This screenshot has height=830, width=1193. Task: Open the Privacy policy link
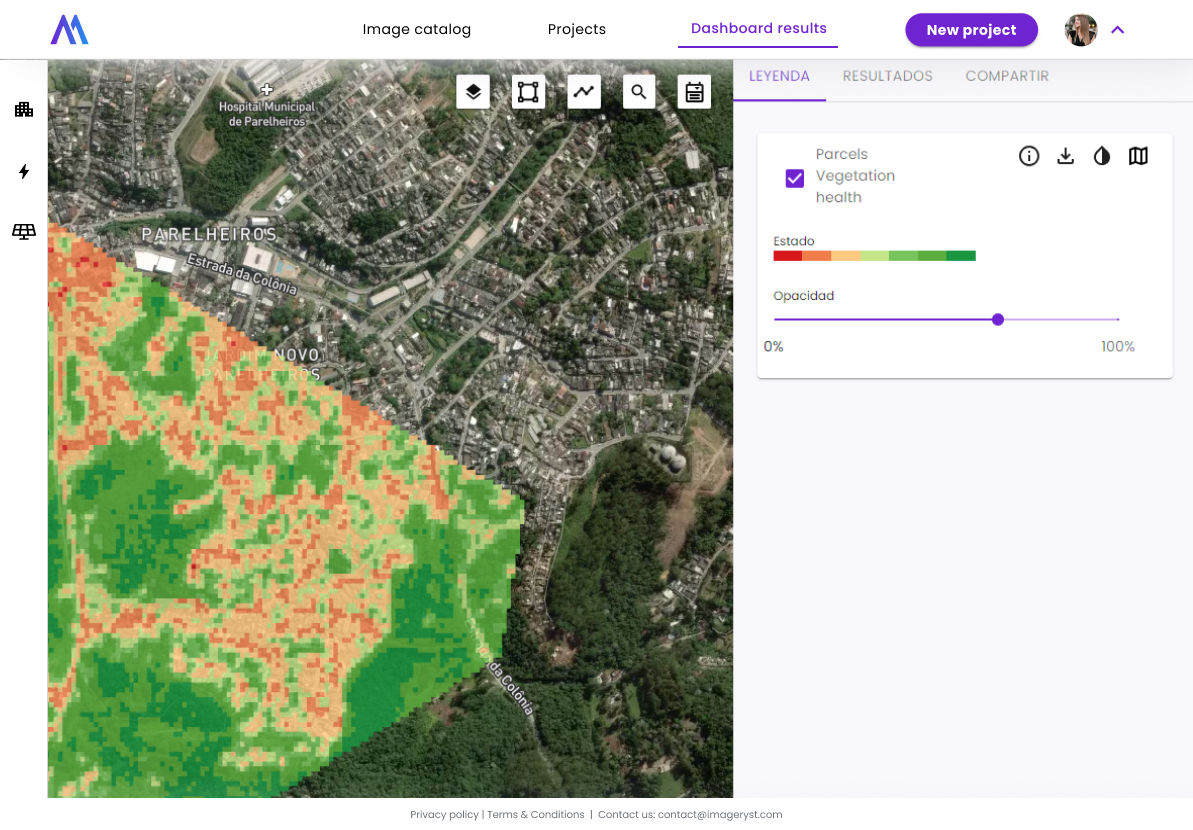click(x=444, y=815)
